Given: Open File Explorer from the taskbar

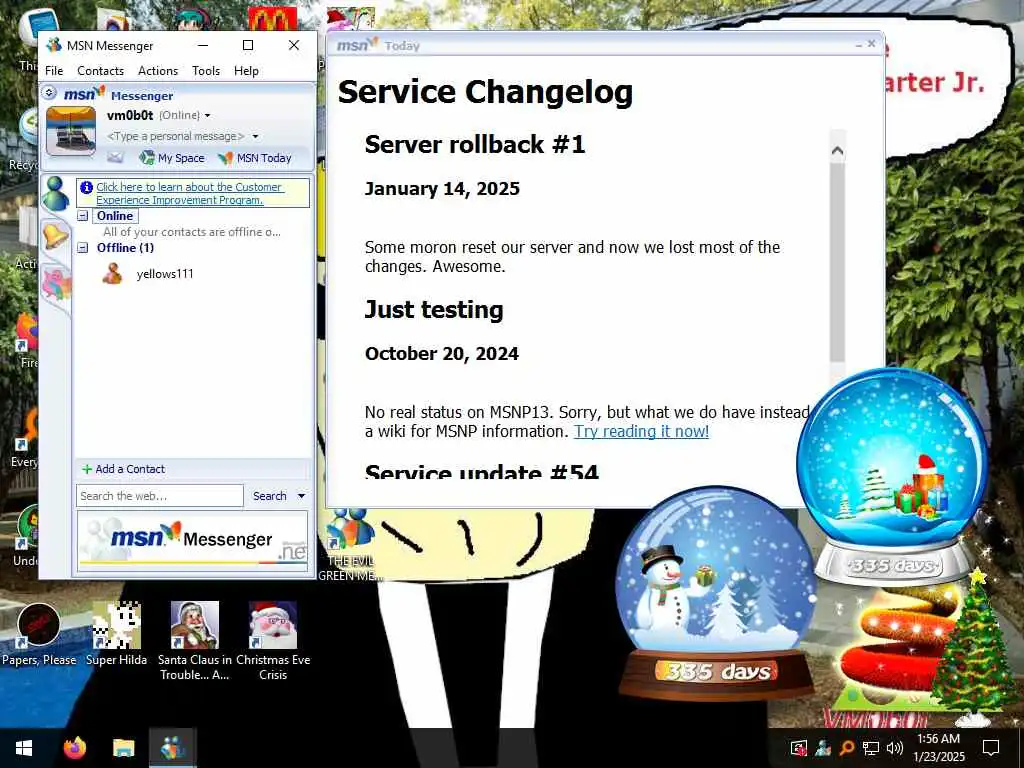Looking at the screenshot, I should pyautogui.click(x=123, y=748).
